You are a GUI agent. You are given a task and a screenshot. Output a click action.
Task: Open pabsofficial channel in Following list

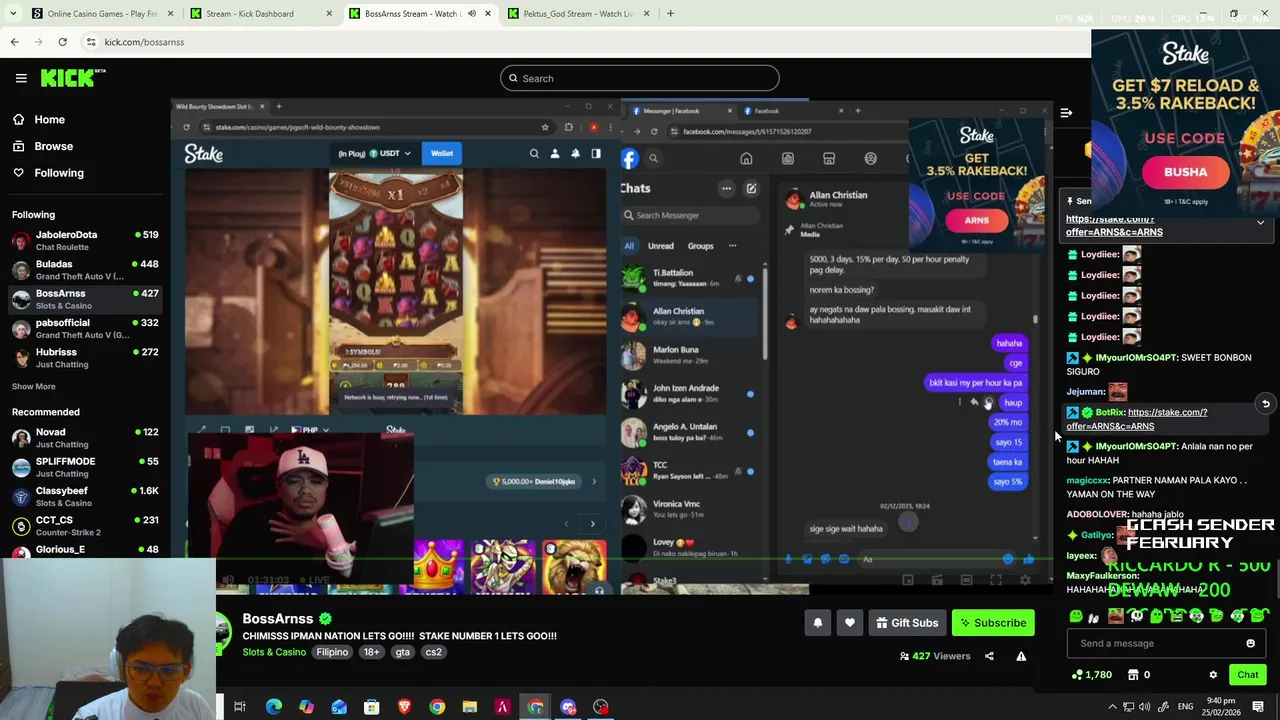pyautogui.click(x=85, y=328)
